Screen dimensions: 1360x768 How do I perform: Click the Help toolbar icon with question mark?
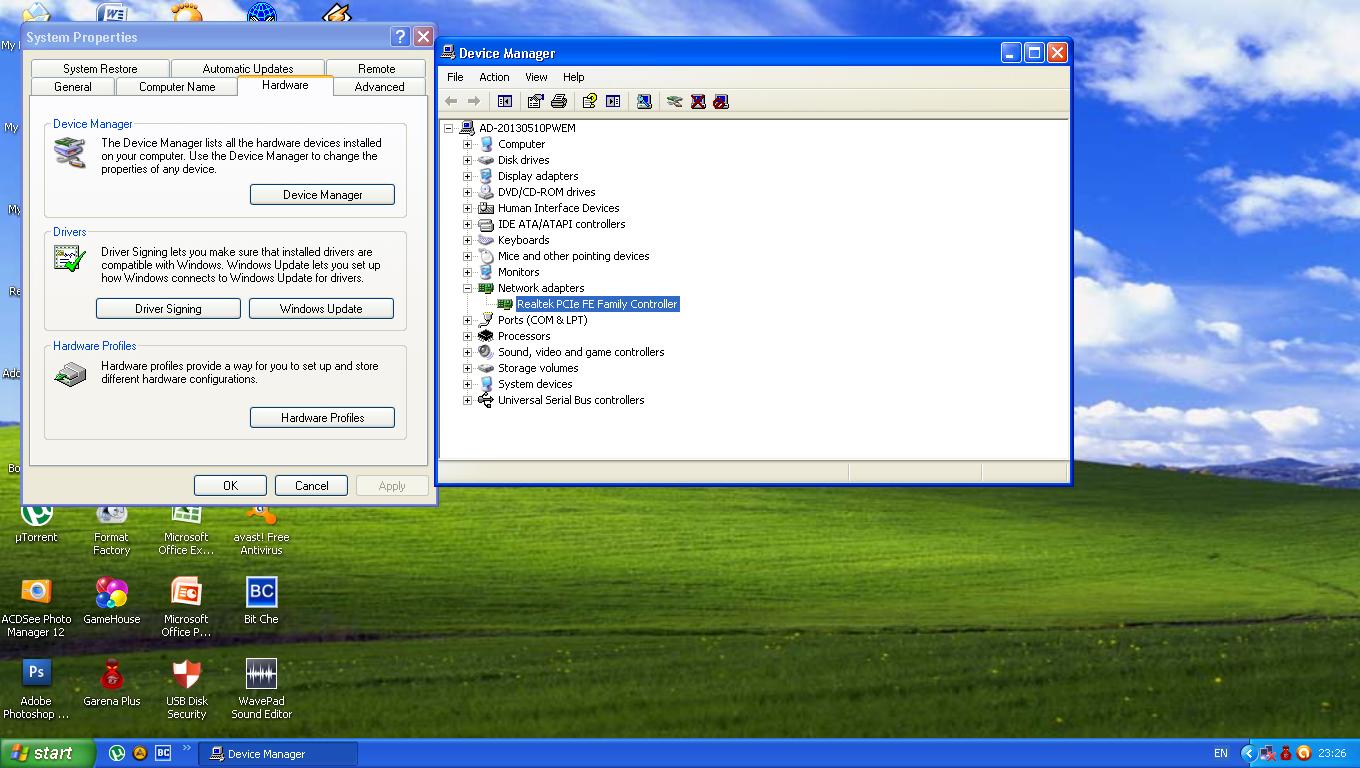589,101
